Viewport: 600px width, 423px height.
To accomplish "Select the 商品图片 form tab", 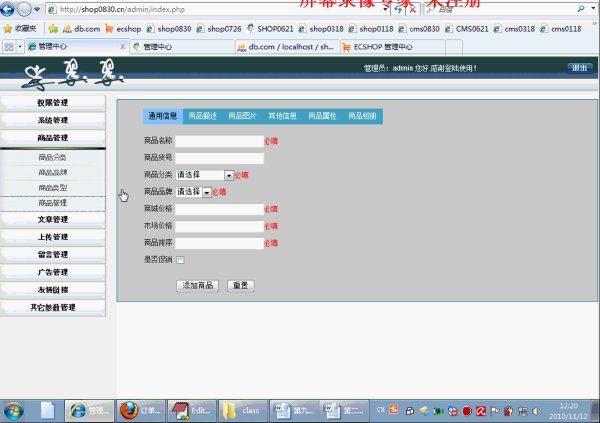I will coord(242,116).
